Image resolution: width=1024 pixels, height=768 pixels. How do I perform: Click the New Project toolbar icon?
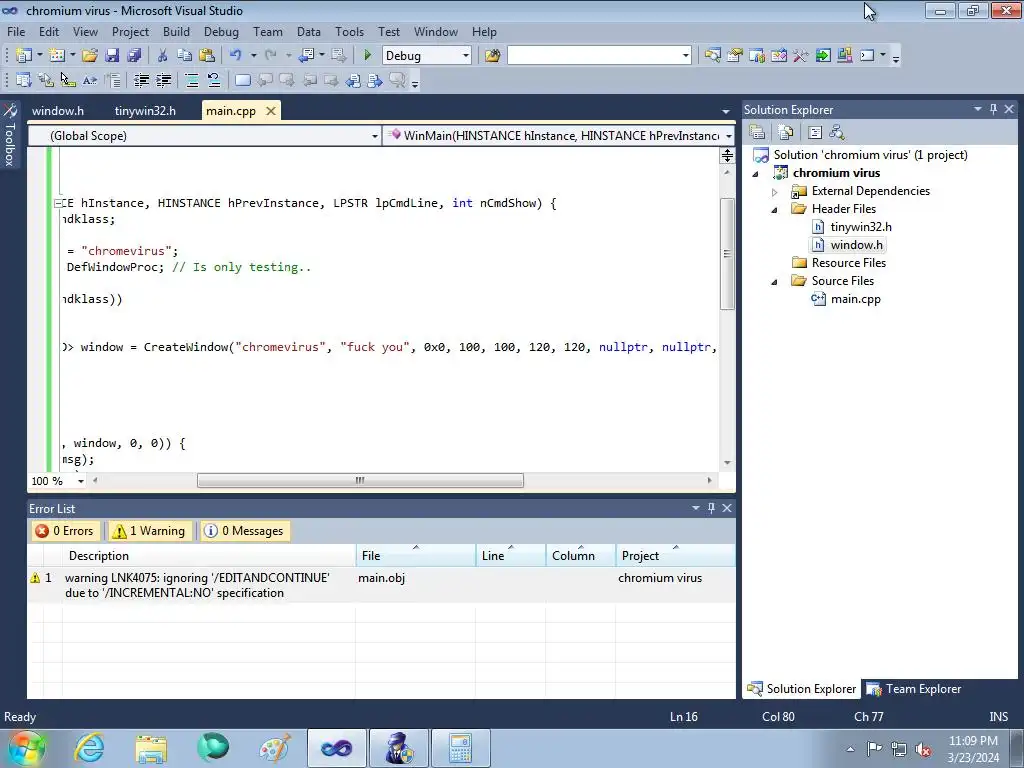[x=24, y=56]
